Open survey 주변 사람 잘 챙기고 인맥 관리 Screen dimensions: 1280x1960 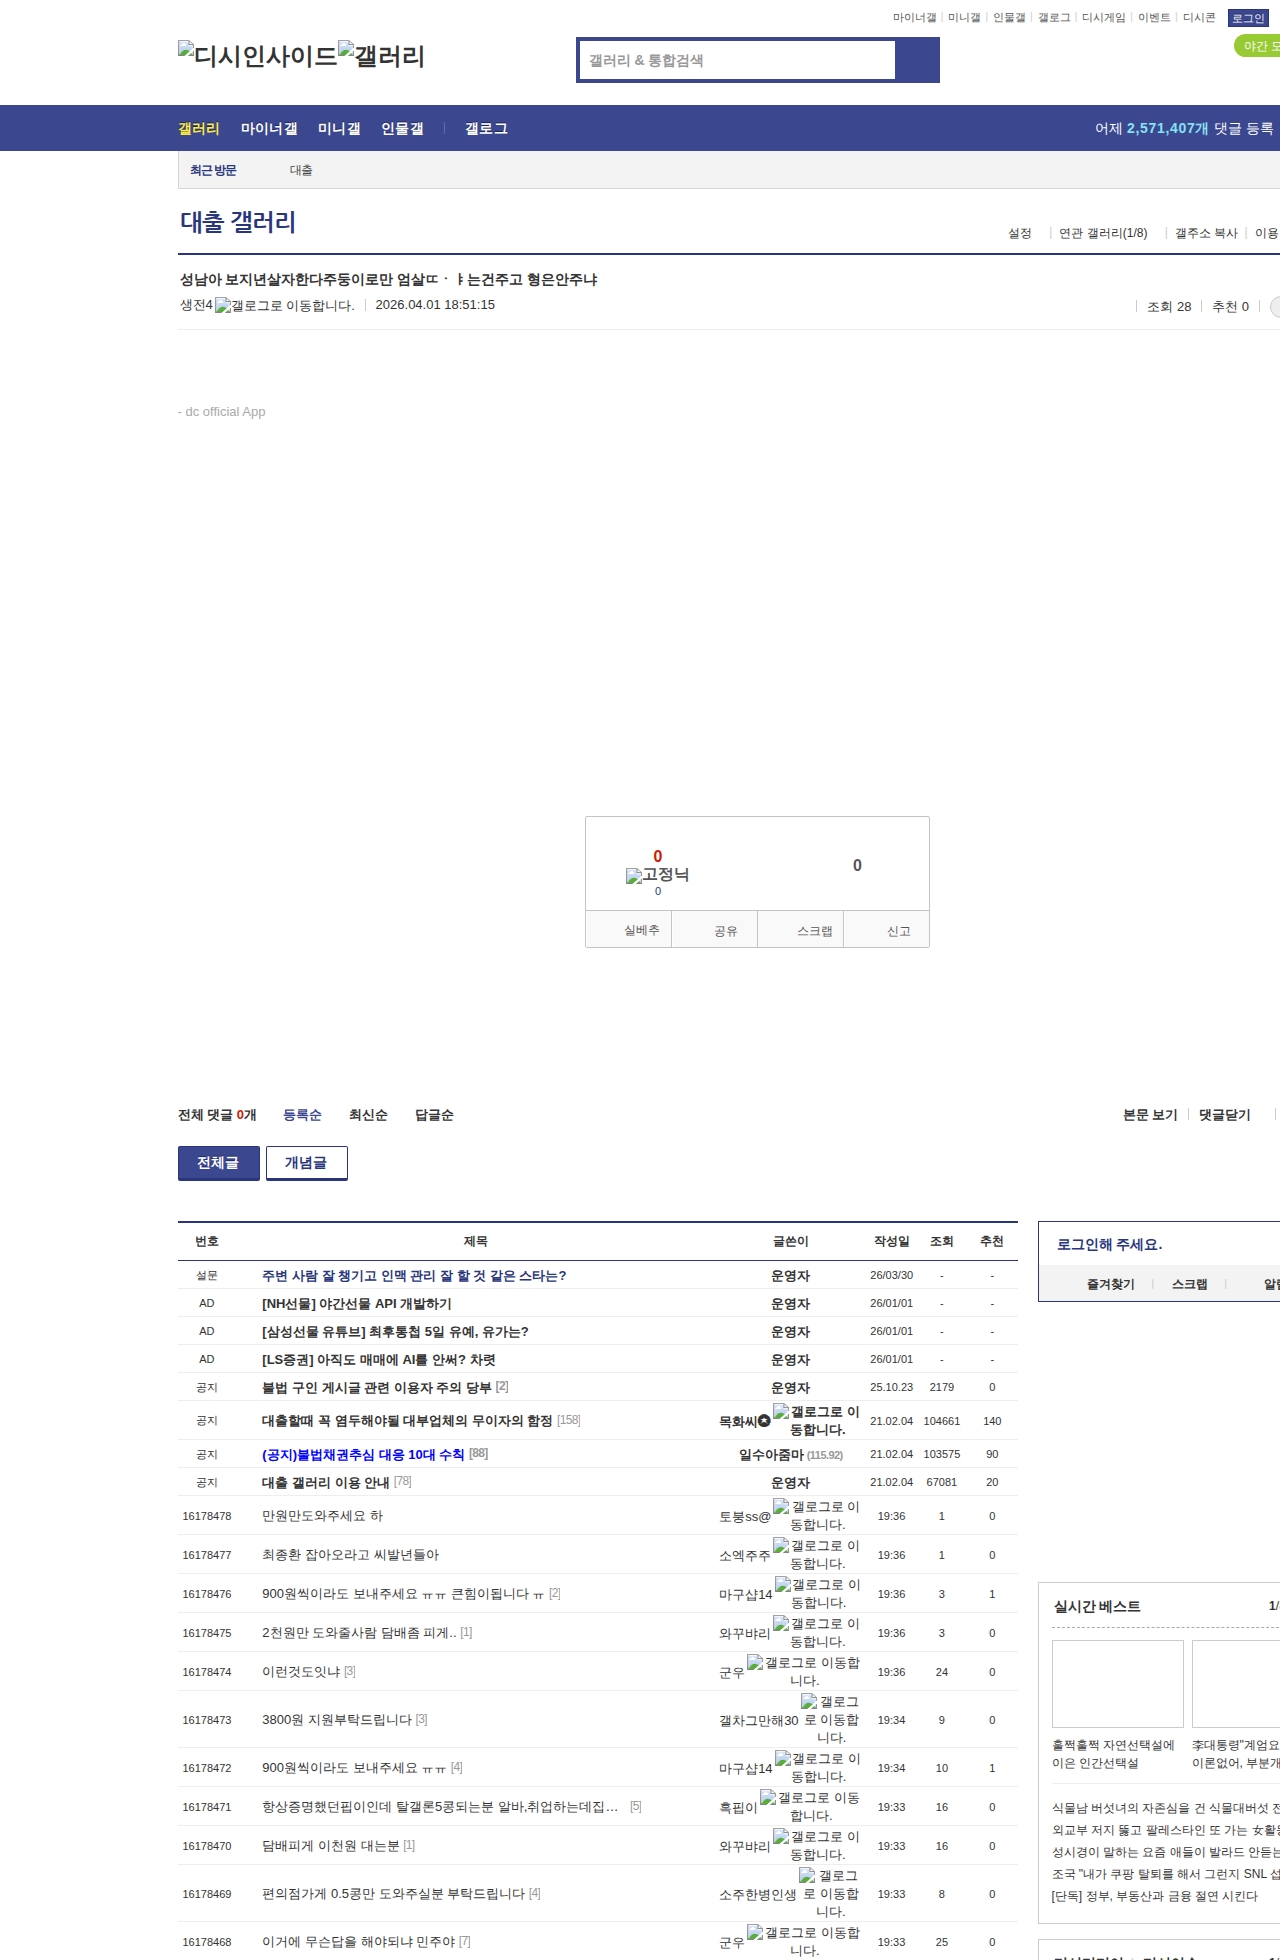pos(414,1275)
